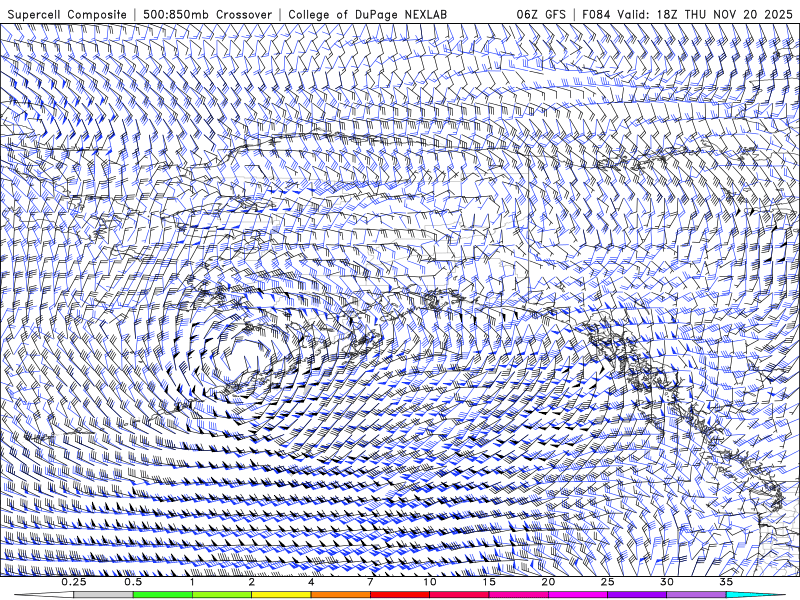
Task: Click the '06Z GFS' model run label
Action: 541,14
